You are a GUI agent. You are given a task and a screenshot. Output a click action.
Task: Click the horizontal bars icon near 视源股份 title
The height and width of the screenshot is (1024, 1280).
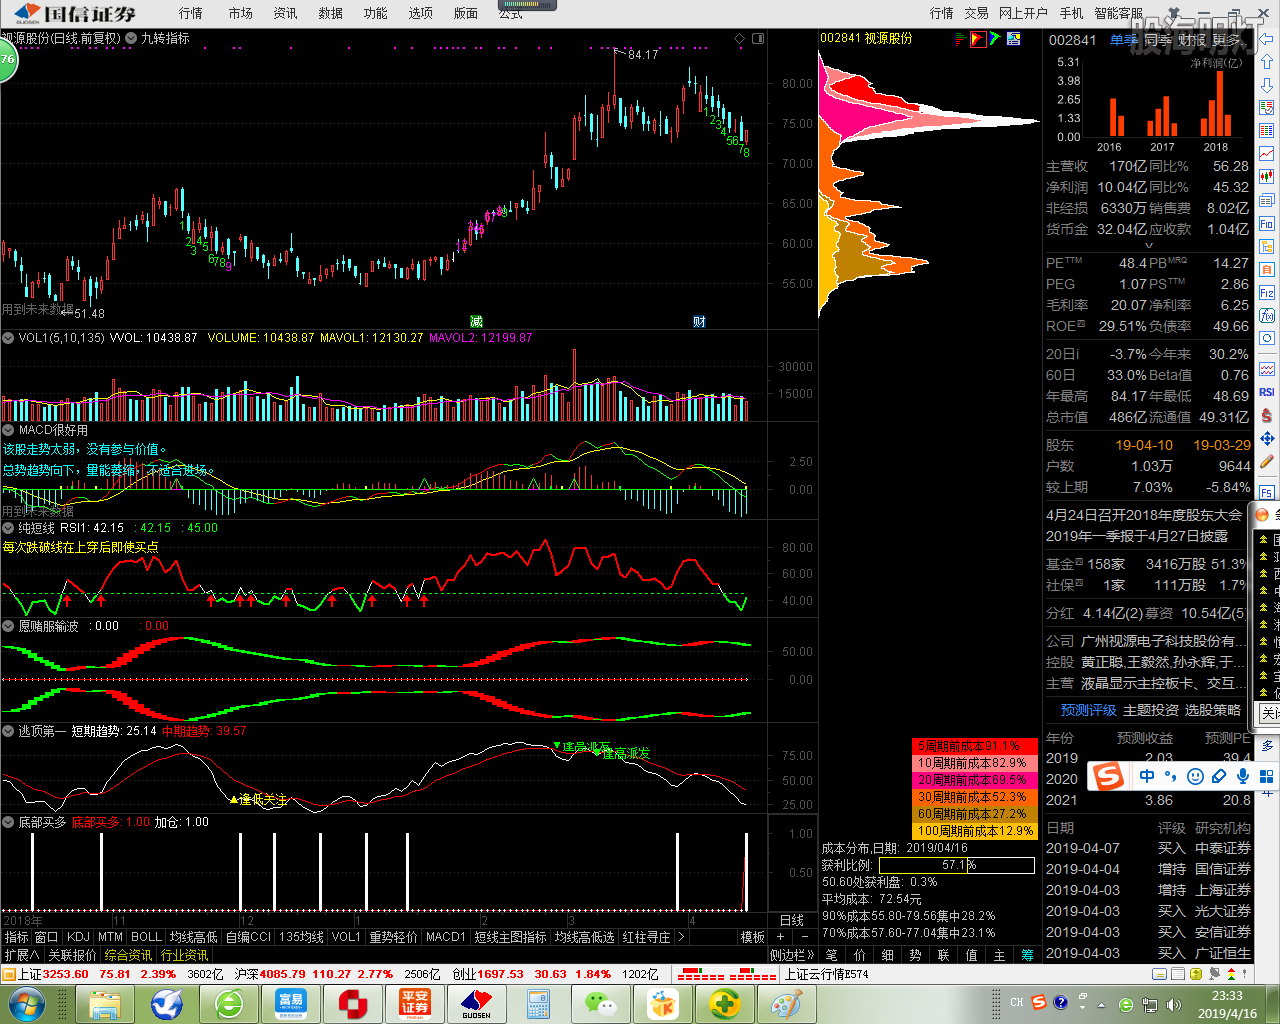(961, 39)
